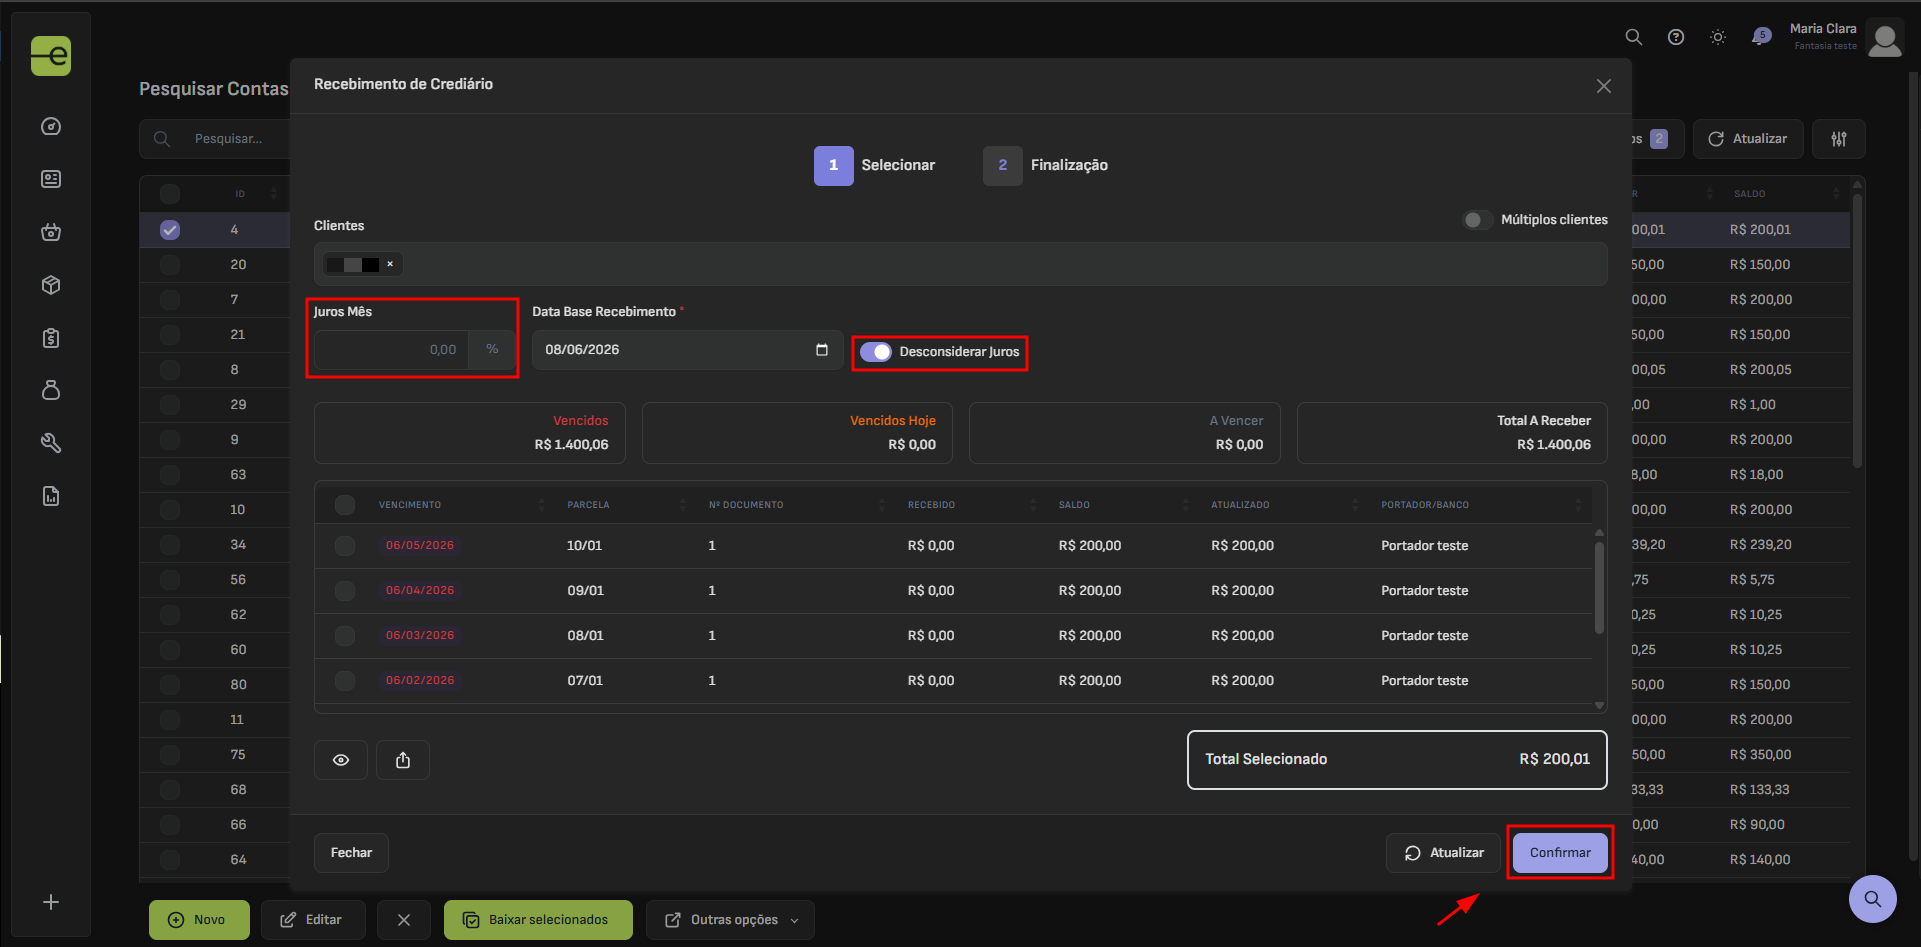Click the plus icon at sidebar bottom

pyautogui.click(x=51, y=902)
